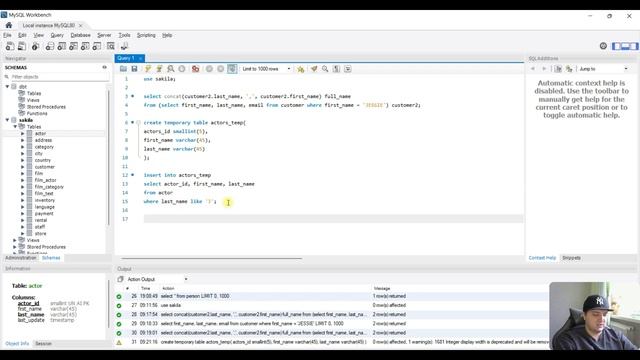
Task: Expand the sakila Views folder
Action: coord(15,240)
